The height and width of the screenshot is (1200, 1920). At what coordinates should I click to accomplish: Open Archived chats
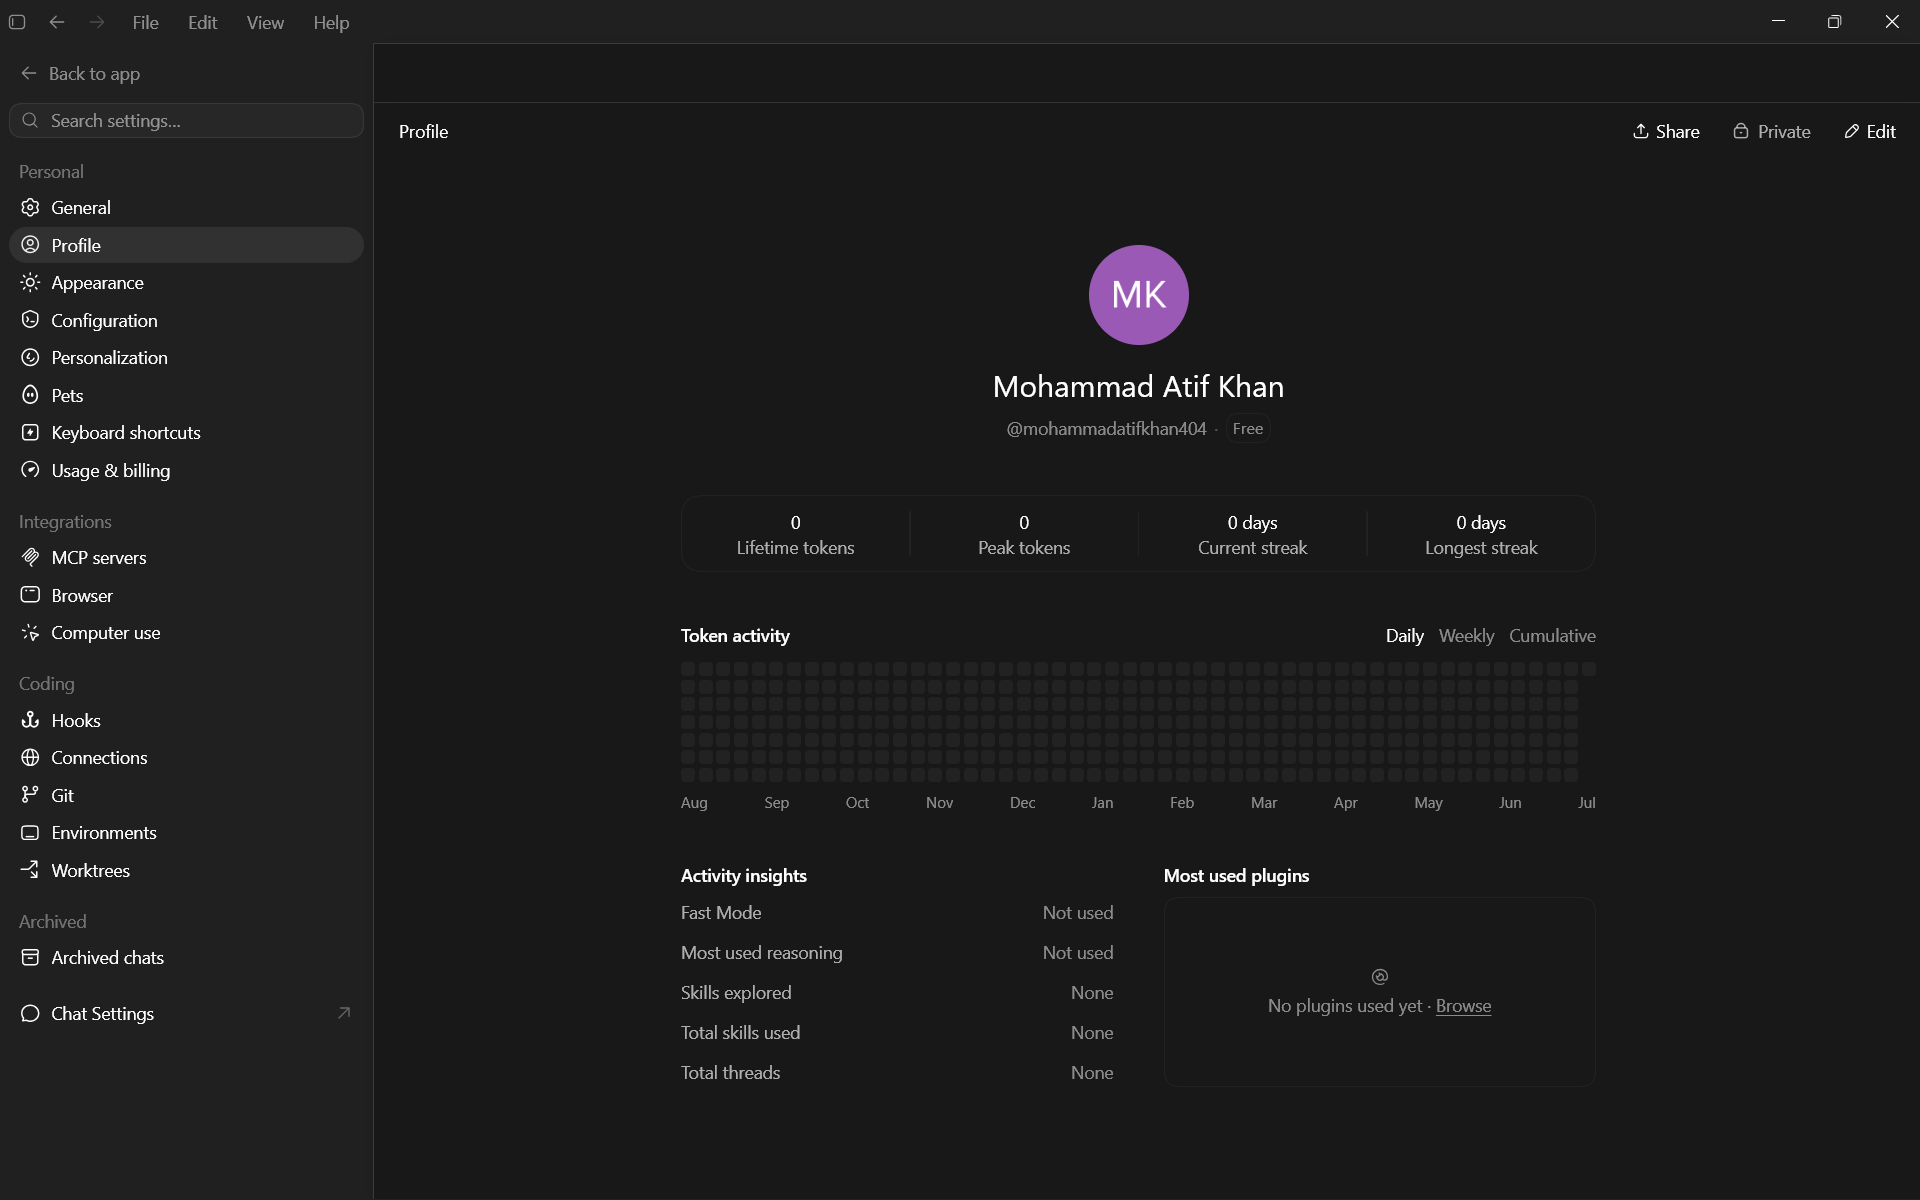186,957
